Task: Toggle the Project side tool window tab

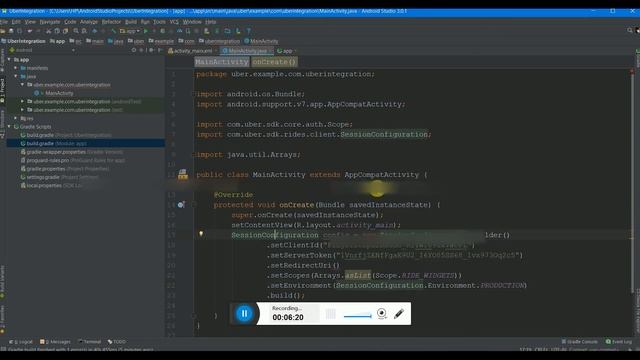Action: 2,91
